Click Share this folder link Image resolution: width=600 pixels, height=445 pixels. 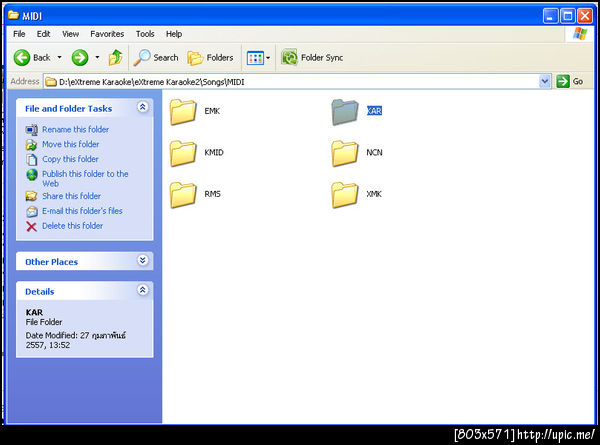tap(71, 196)
